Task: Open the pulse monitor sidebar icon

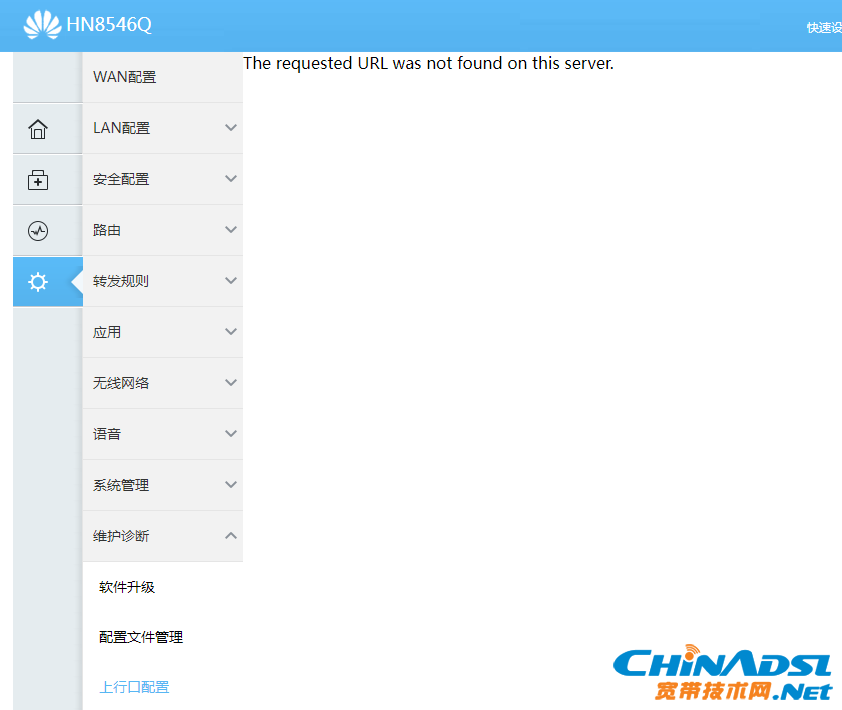Action: [x=38, y=231]
